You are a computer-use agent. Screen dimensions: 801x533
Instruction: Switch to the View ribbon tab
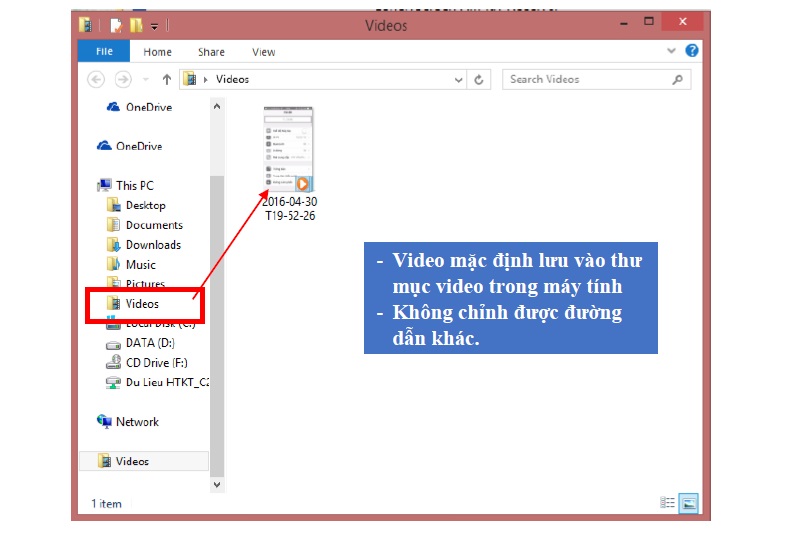click(263, 52)
